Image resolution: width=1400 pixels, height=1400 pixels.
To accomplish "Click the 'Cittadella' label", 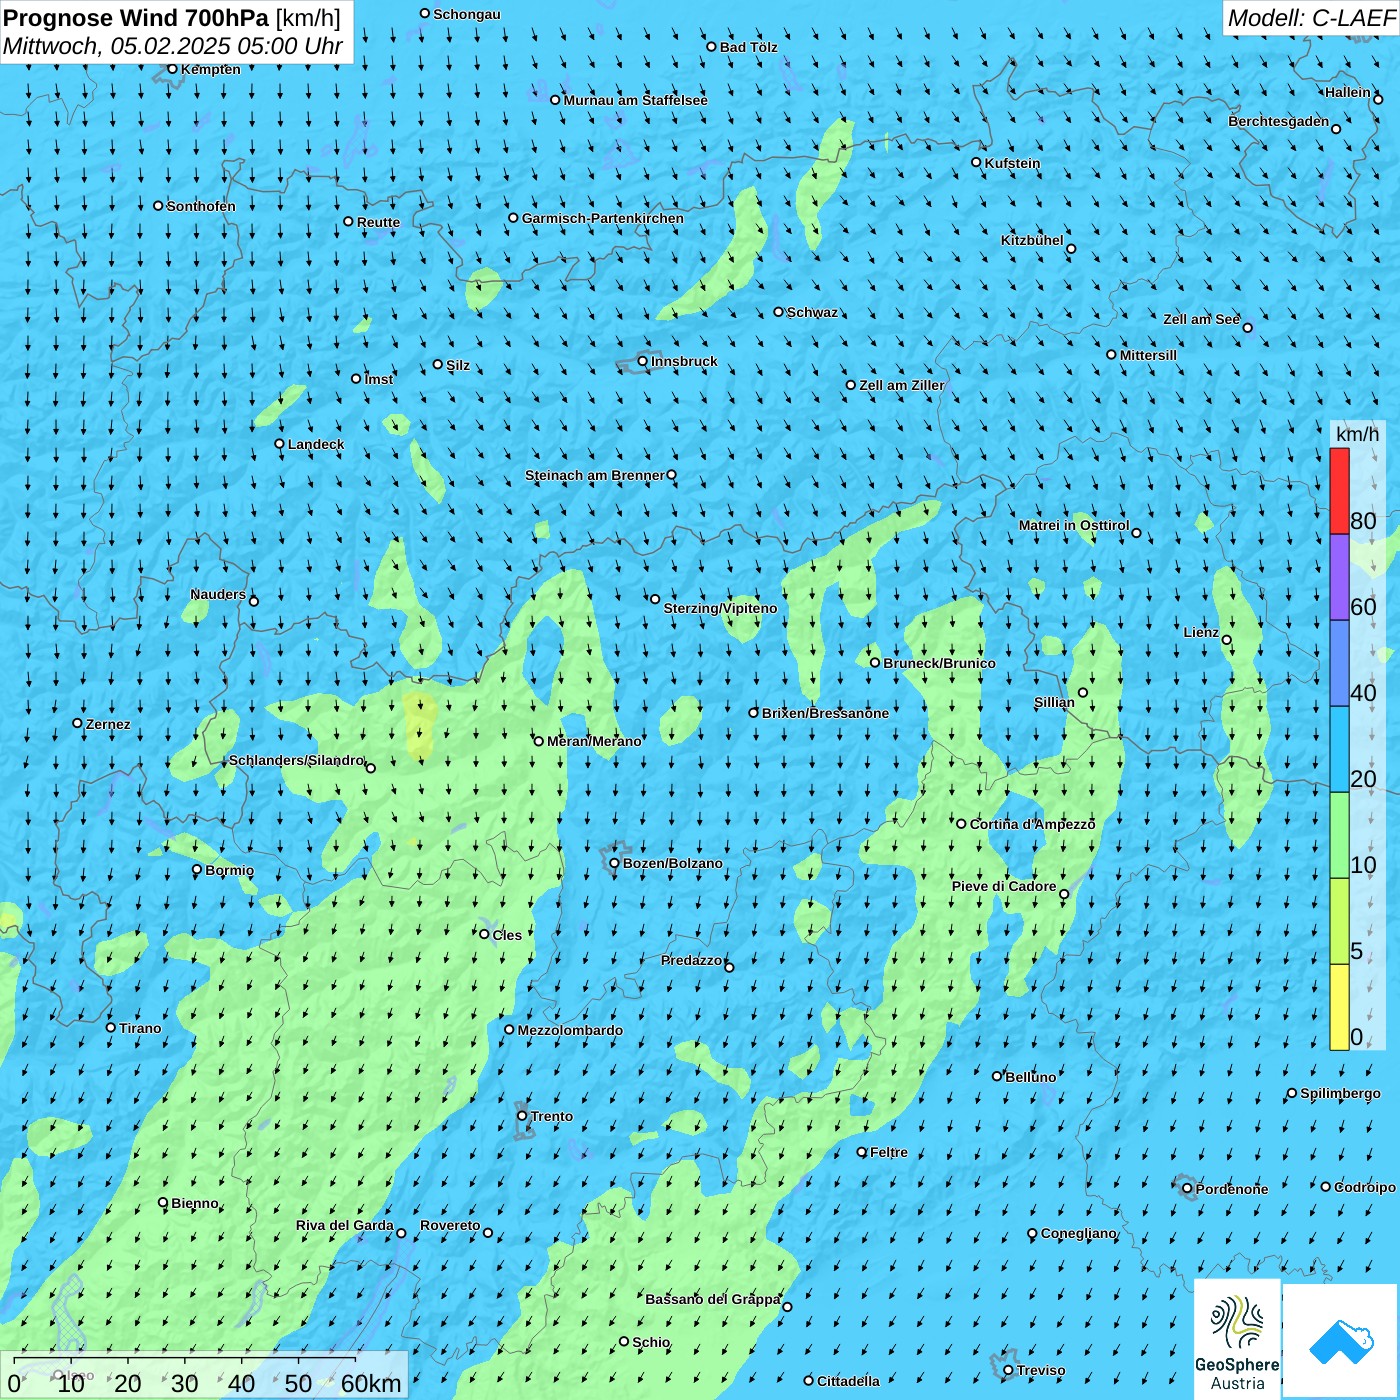I will [x=848, y=1381].
